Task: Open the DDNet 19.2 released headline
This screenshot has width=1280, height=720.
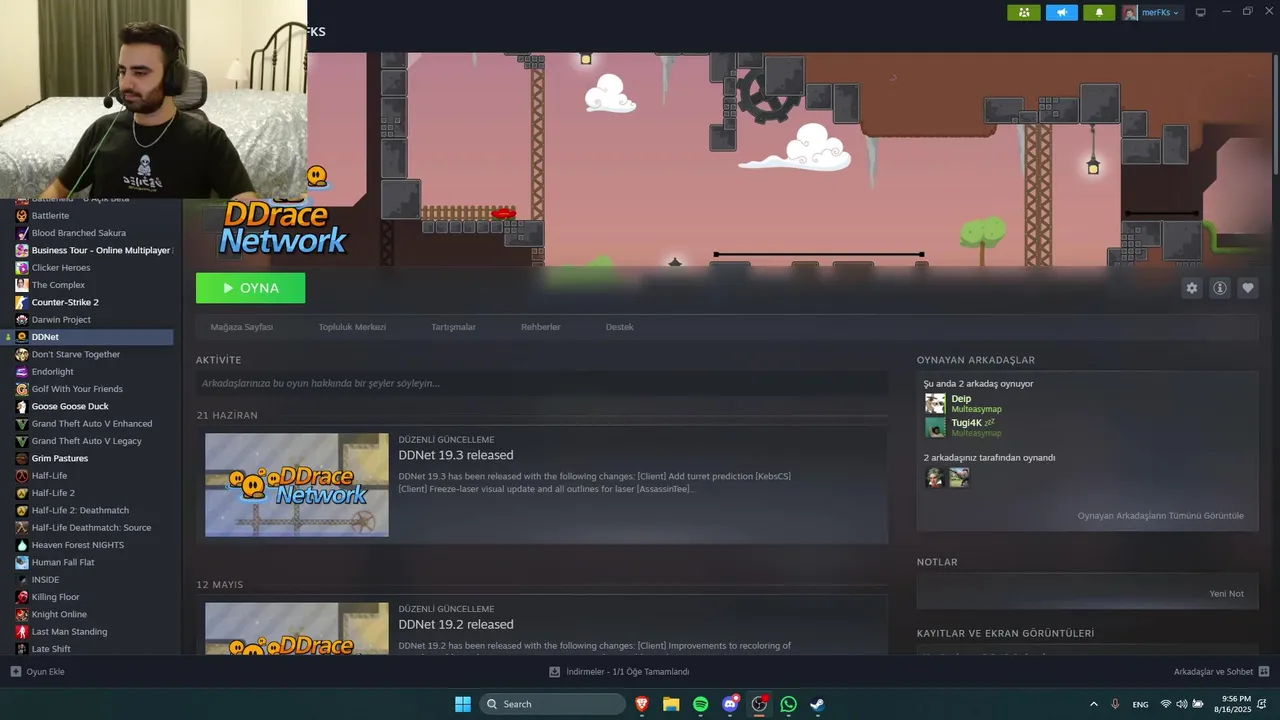Action: (456, 624)
